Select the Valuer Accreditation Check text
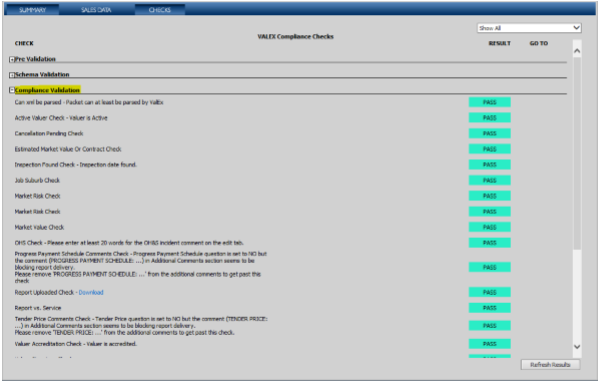This screenshot has width=601, height=386. (x=76, y=344)
